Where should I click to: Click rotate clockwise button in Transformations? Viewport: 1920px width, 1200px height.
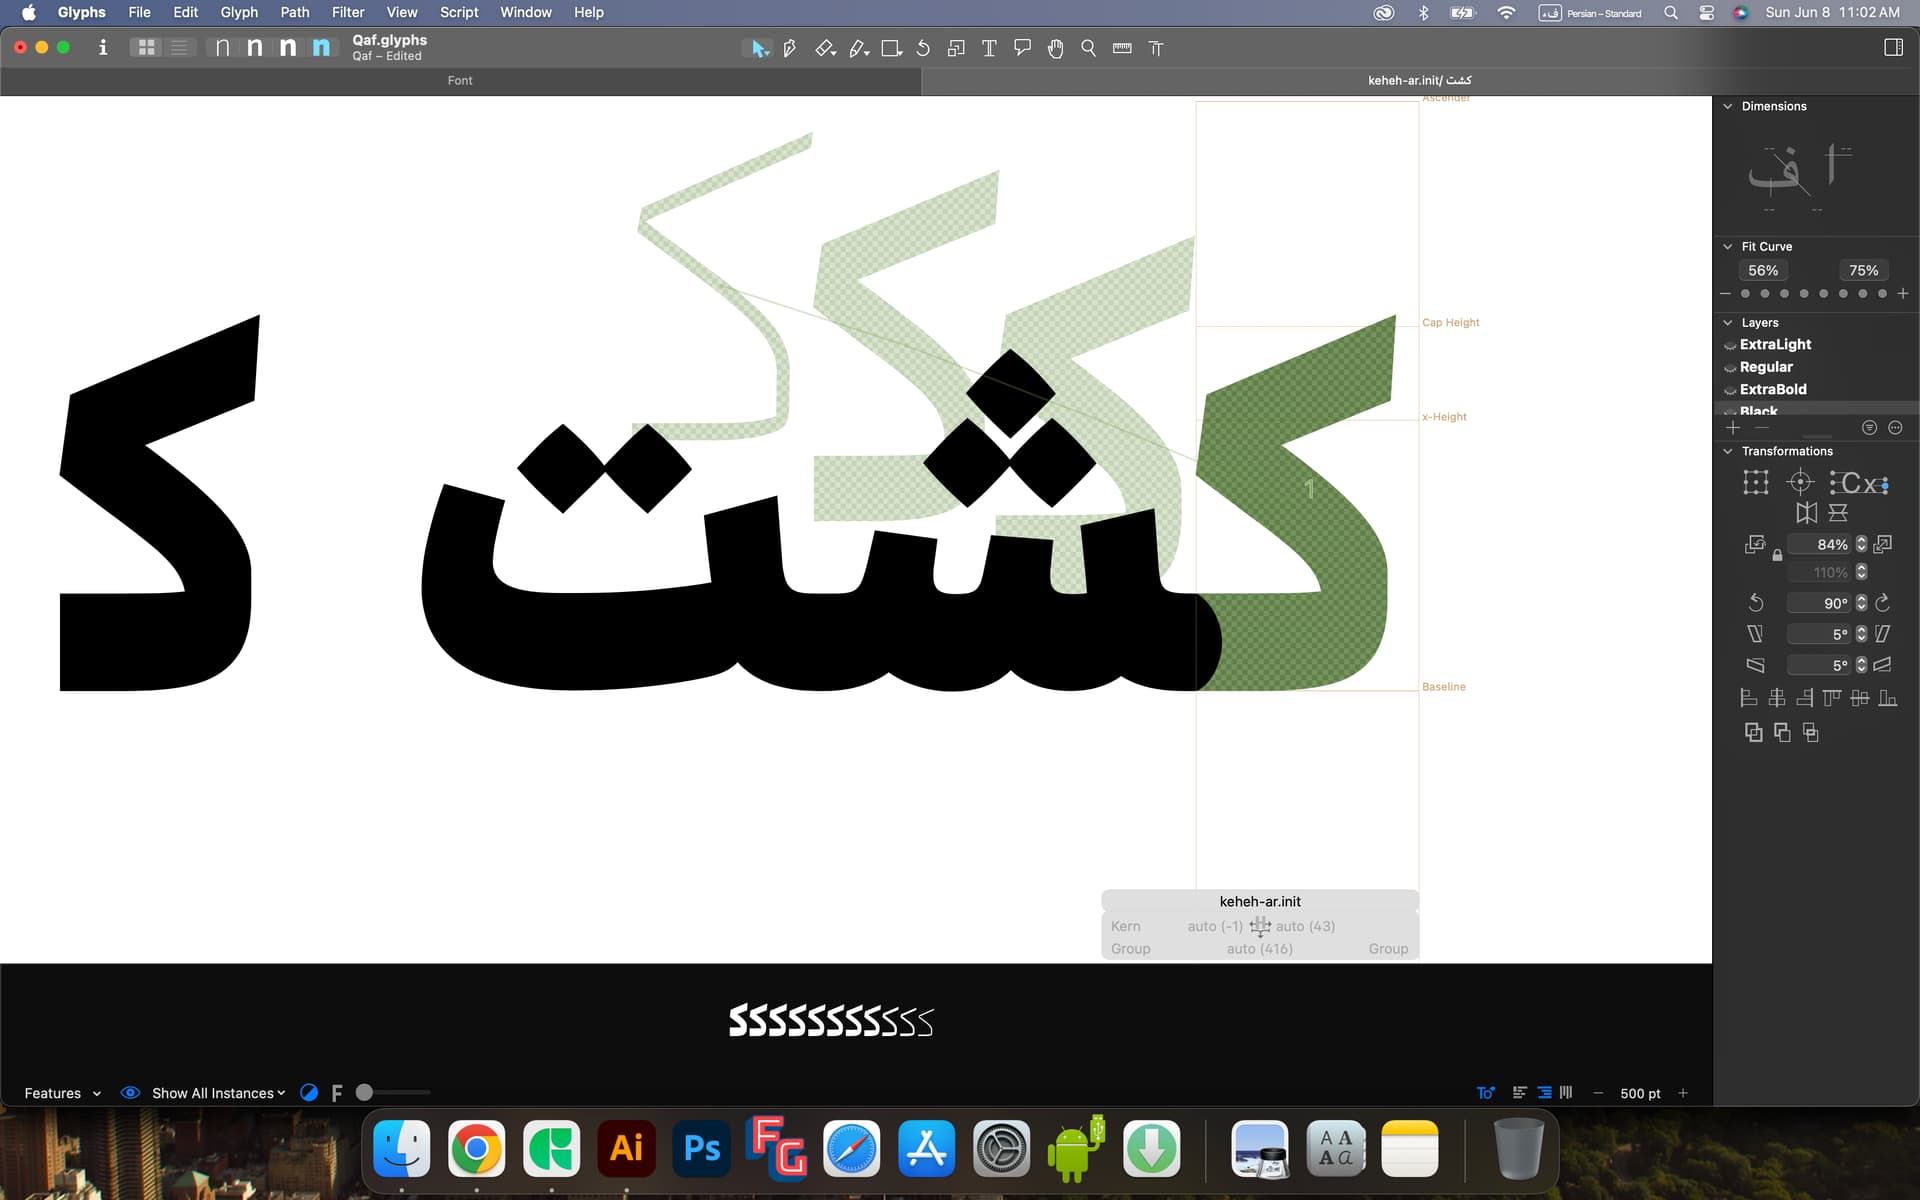[x=1882, y=602]
